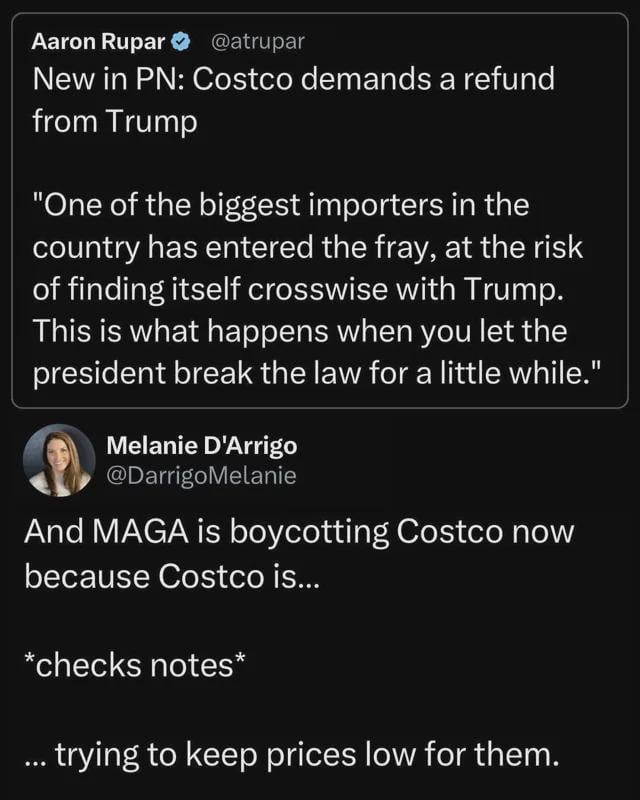Viewport: 640px width, 800px height.
Task: Click the @atrupar handle
Action: 258,42
